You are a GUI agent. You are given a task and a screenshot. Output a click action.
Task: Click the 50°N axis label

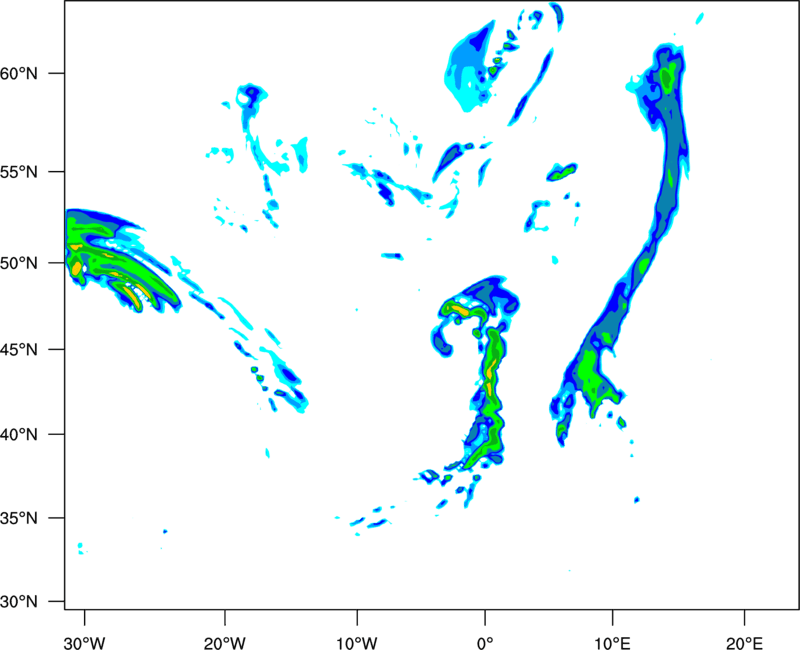coord(19,263)
